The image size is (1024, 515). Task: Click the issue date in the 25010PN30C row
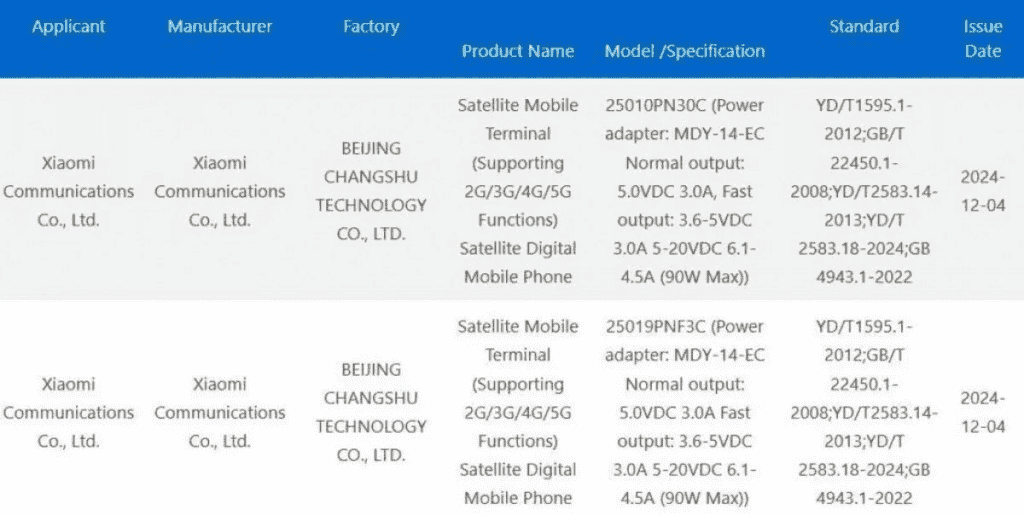[983, 191]
